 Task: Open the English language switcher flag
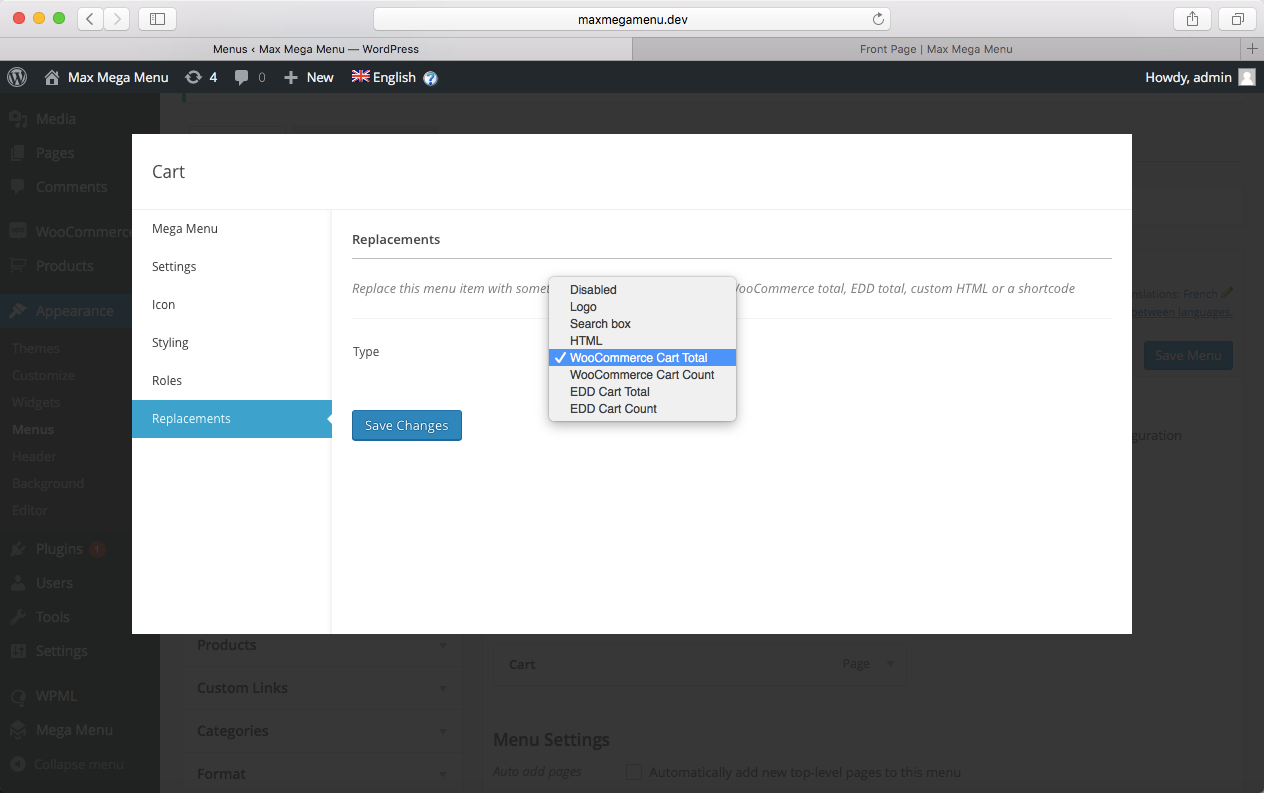point(360,76)
